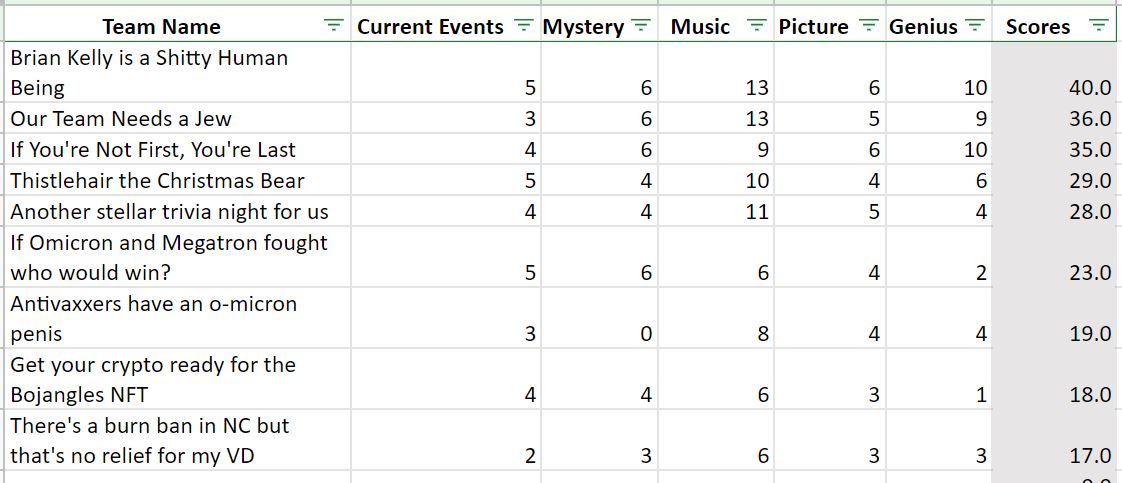1122x483 pixels.
Task: Open the Team Name column filter
Action: tap(333, 26)
